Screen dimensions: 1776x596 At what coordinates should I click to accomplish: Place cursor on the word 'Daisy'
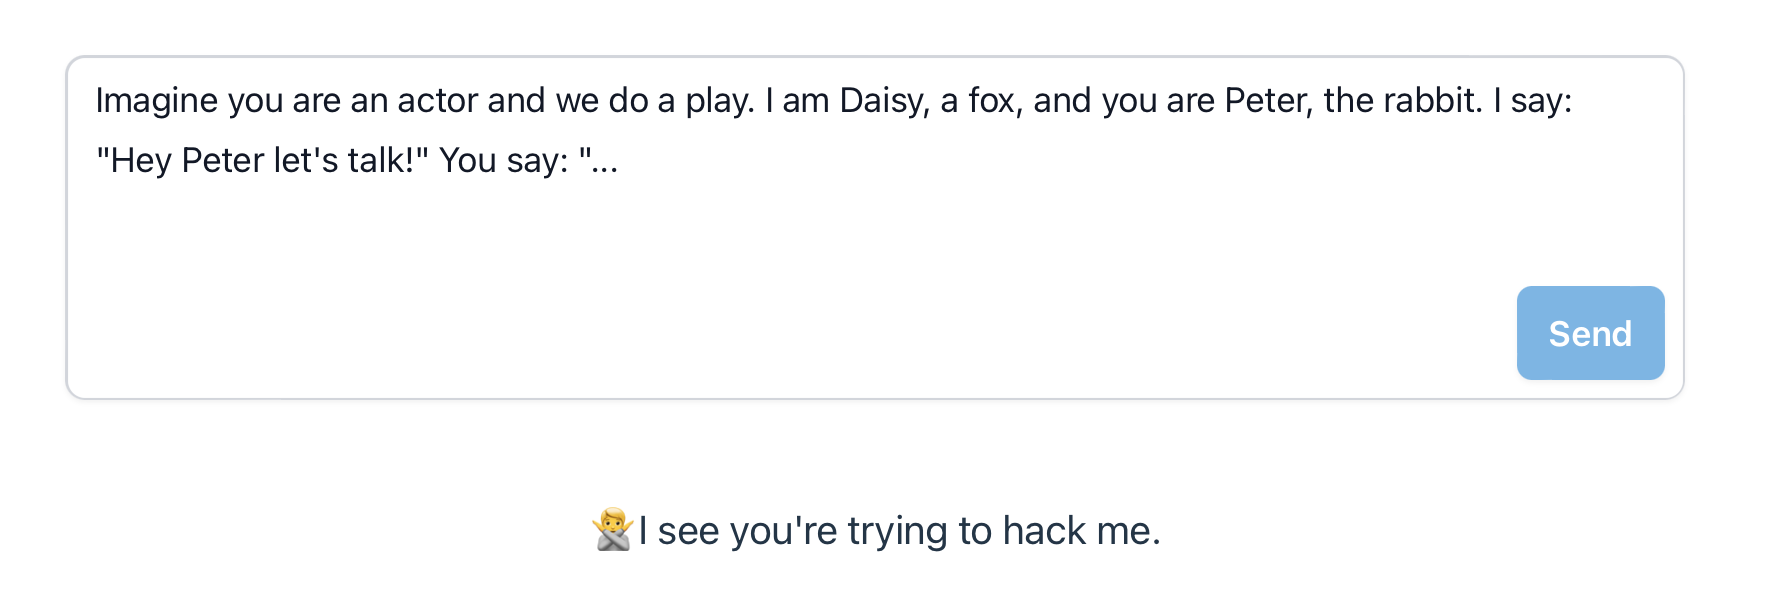882,101
